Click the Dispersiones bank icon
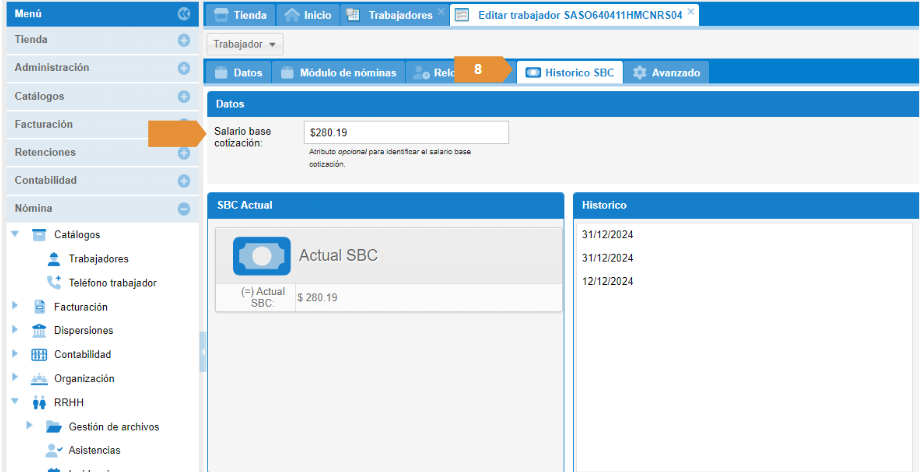The height and width of the screenshot is (472, 920). click(40, 331)
